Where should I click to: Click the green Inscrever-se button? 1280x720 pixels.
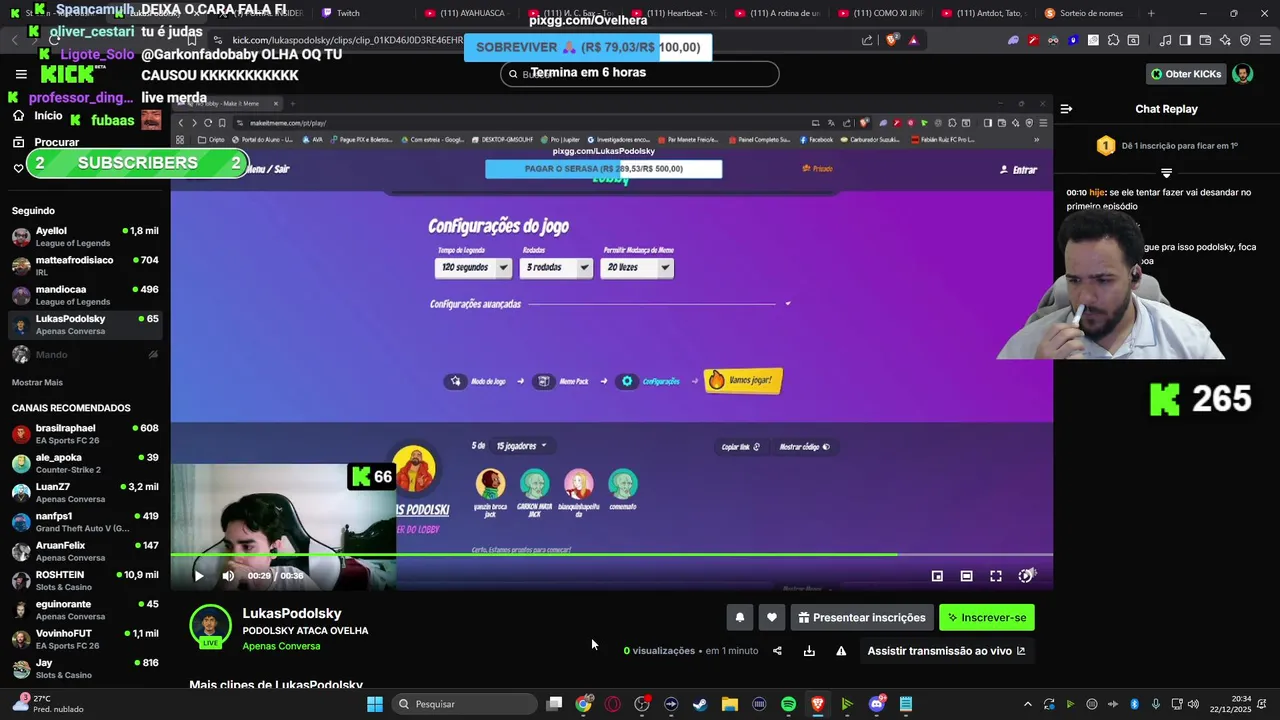(x=987, y=618)
